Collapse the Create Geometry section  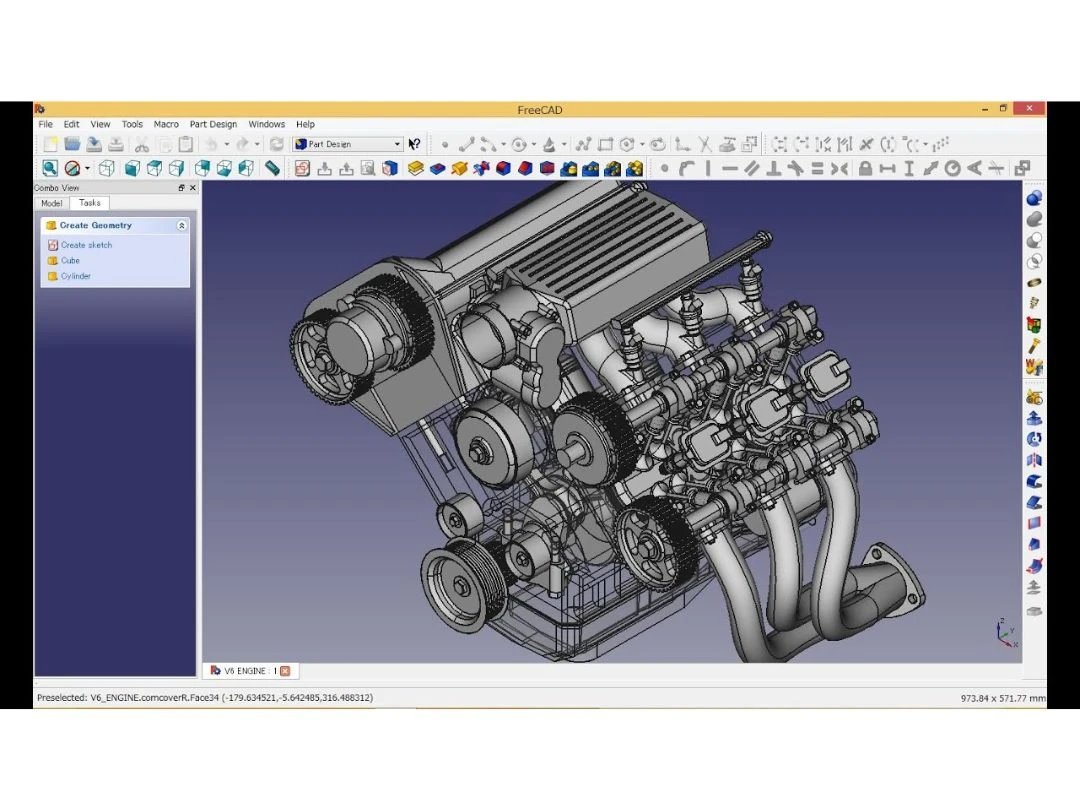coord(182,225)
